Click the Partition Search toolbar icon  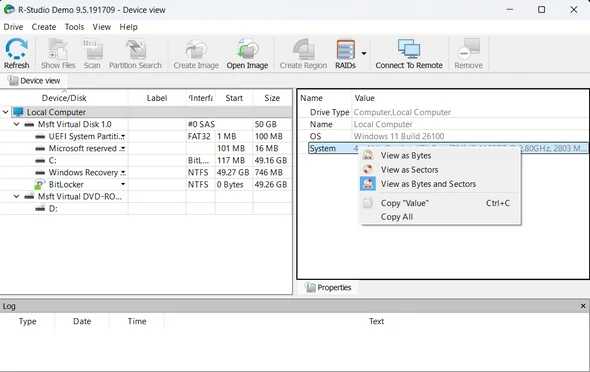coord(135,49)
